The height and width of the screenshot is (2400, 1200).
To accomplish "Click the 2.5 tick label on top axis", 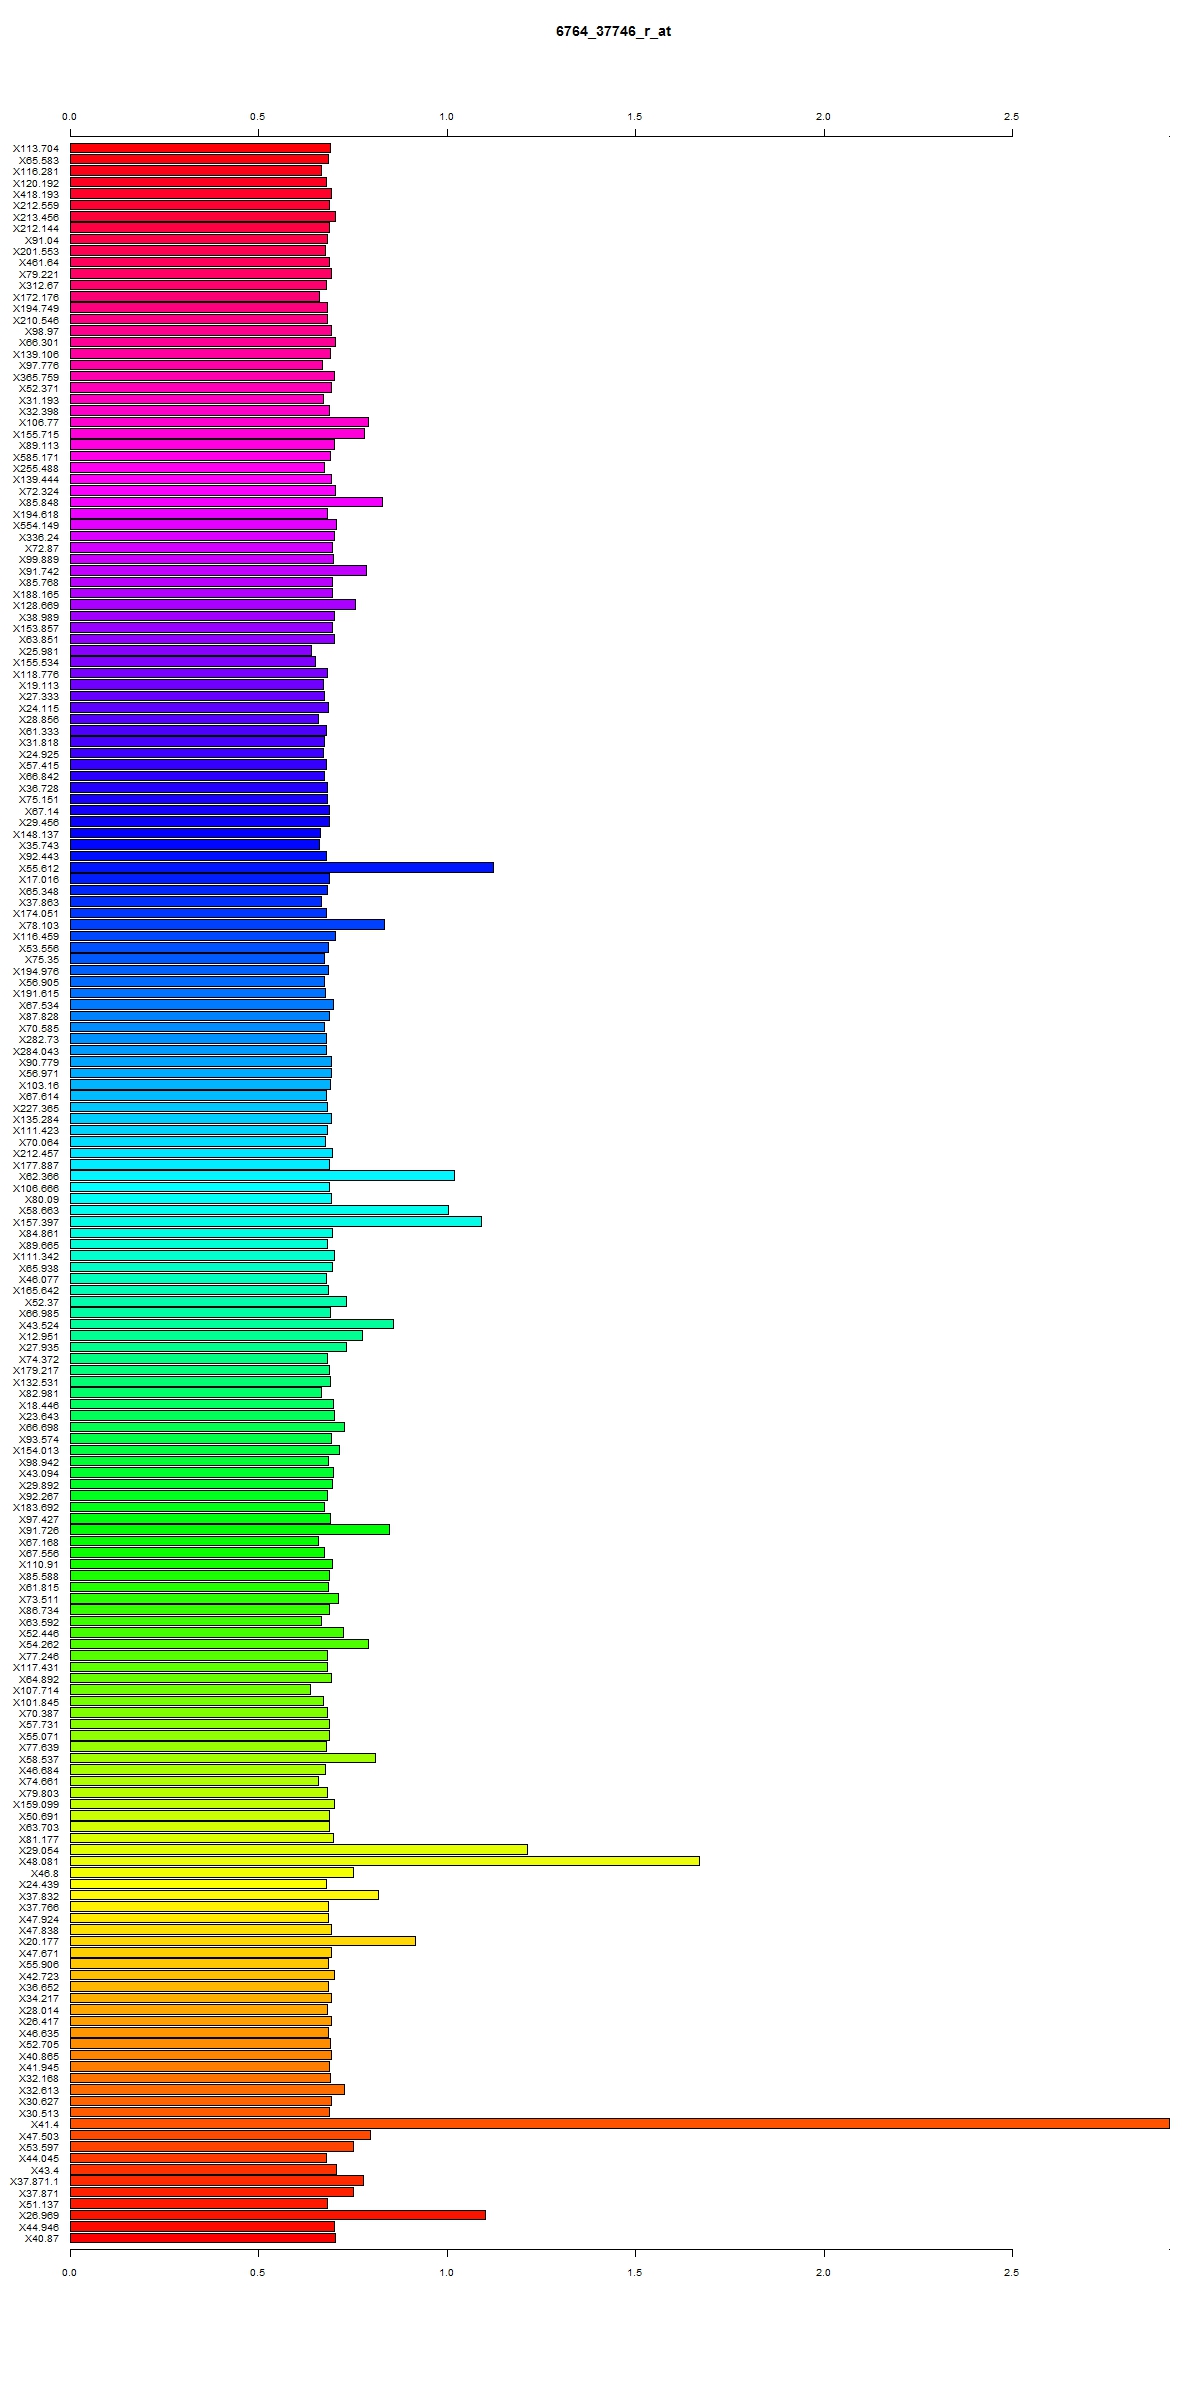I will (x=1012, y=117).
